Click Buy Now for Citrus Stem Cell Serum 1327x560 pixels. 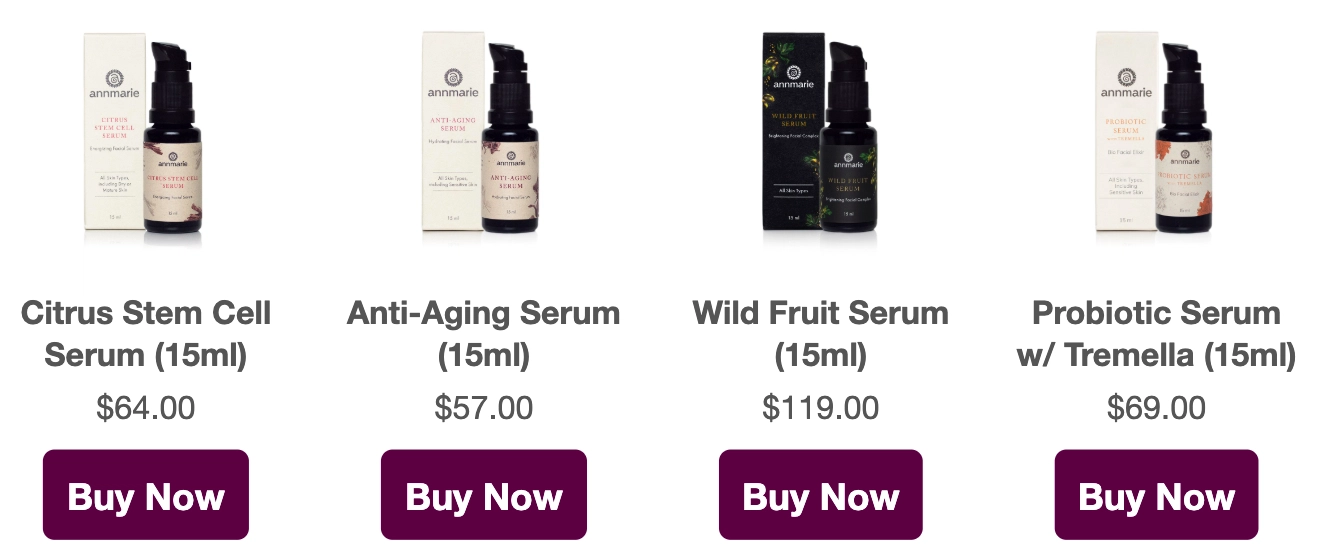click(146, 495)
